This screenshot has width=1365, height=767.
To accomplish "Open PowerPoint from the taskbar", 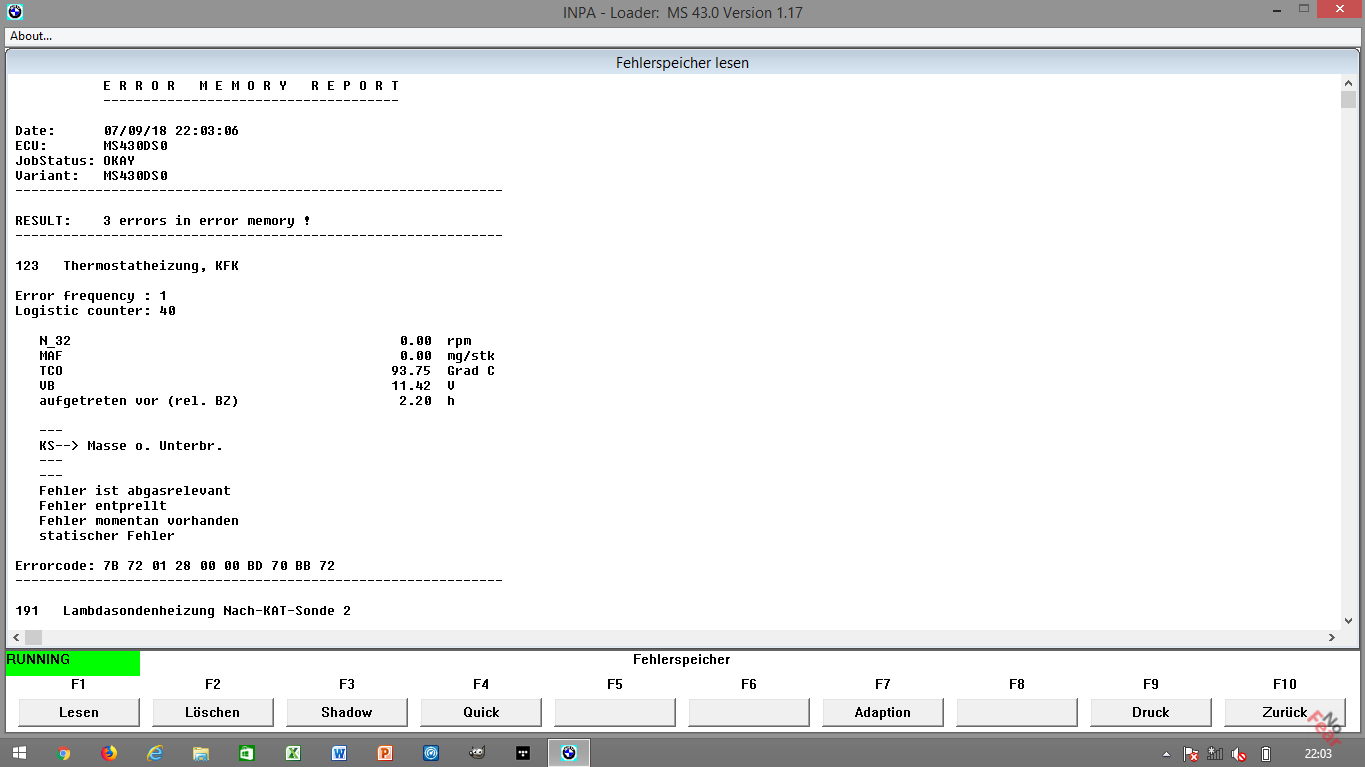I will click(385, 753).
